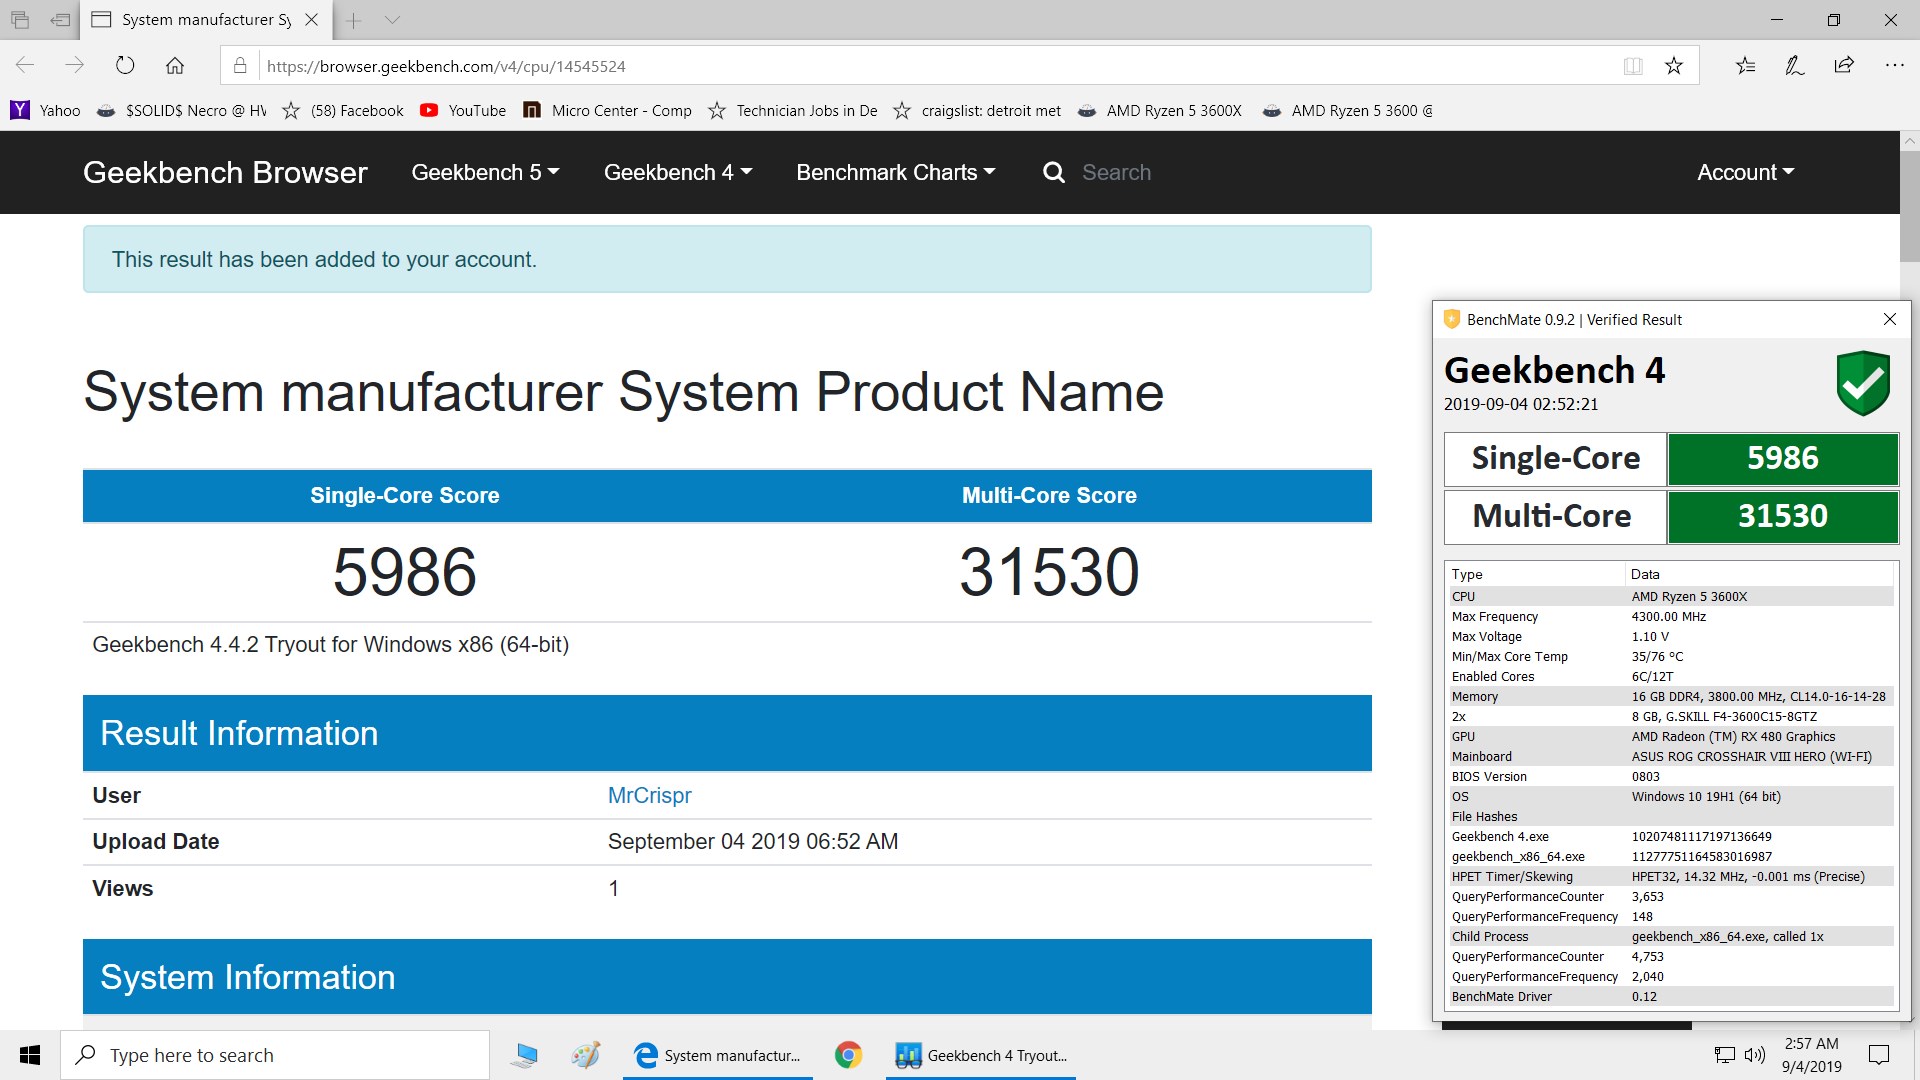Share this page icon

tap(1844, 66)
